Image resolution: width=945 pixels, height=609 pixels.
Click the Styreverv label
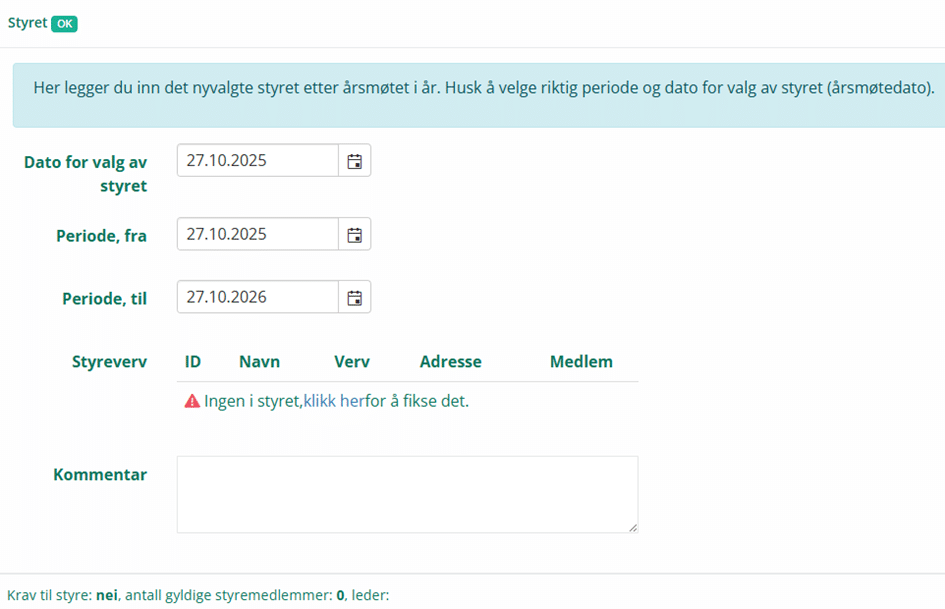click(x=109, y=362)
